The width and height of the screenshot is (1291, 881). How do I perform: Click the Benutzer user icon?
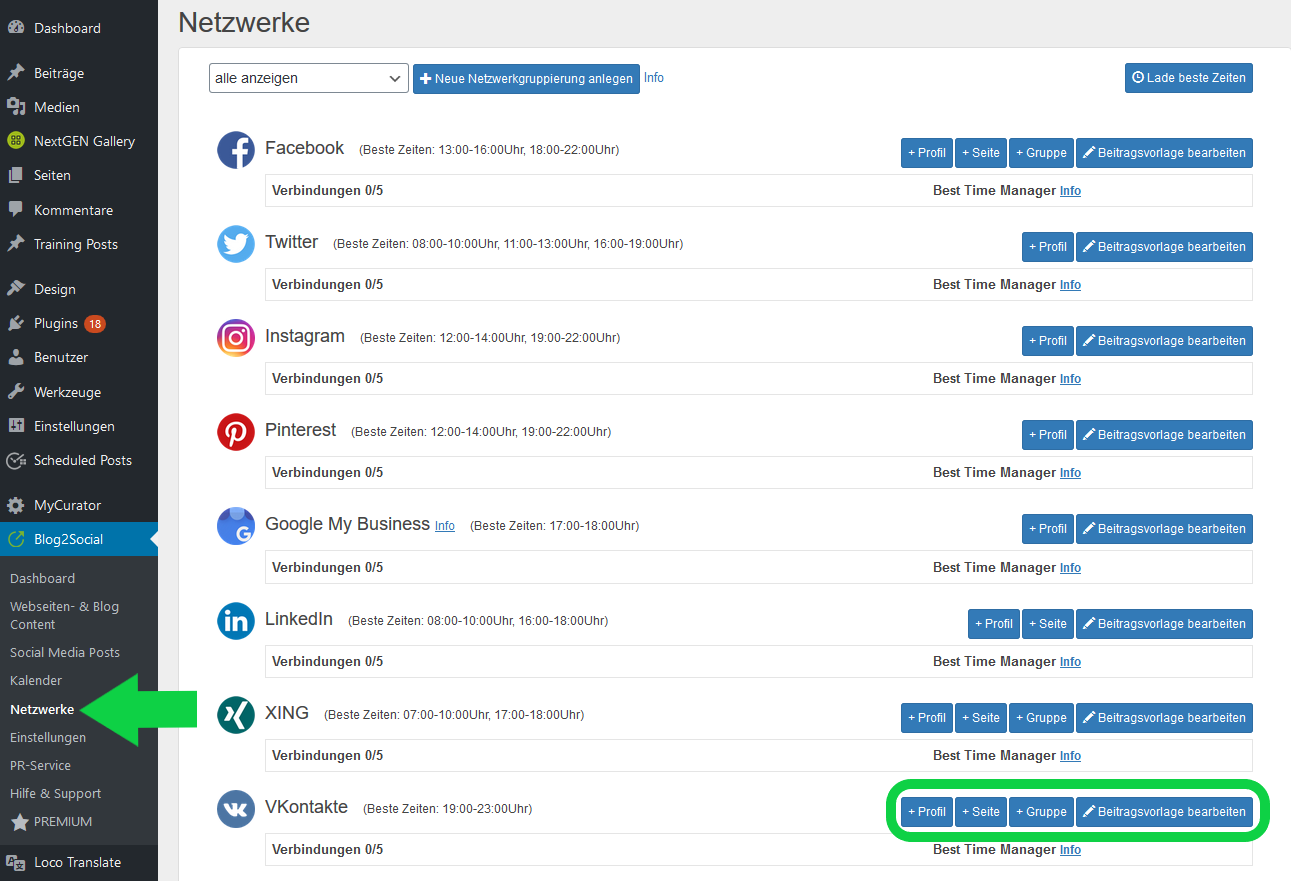click(16, 357)
